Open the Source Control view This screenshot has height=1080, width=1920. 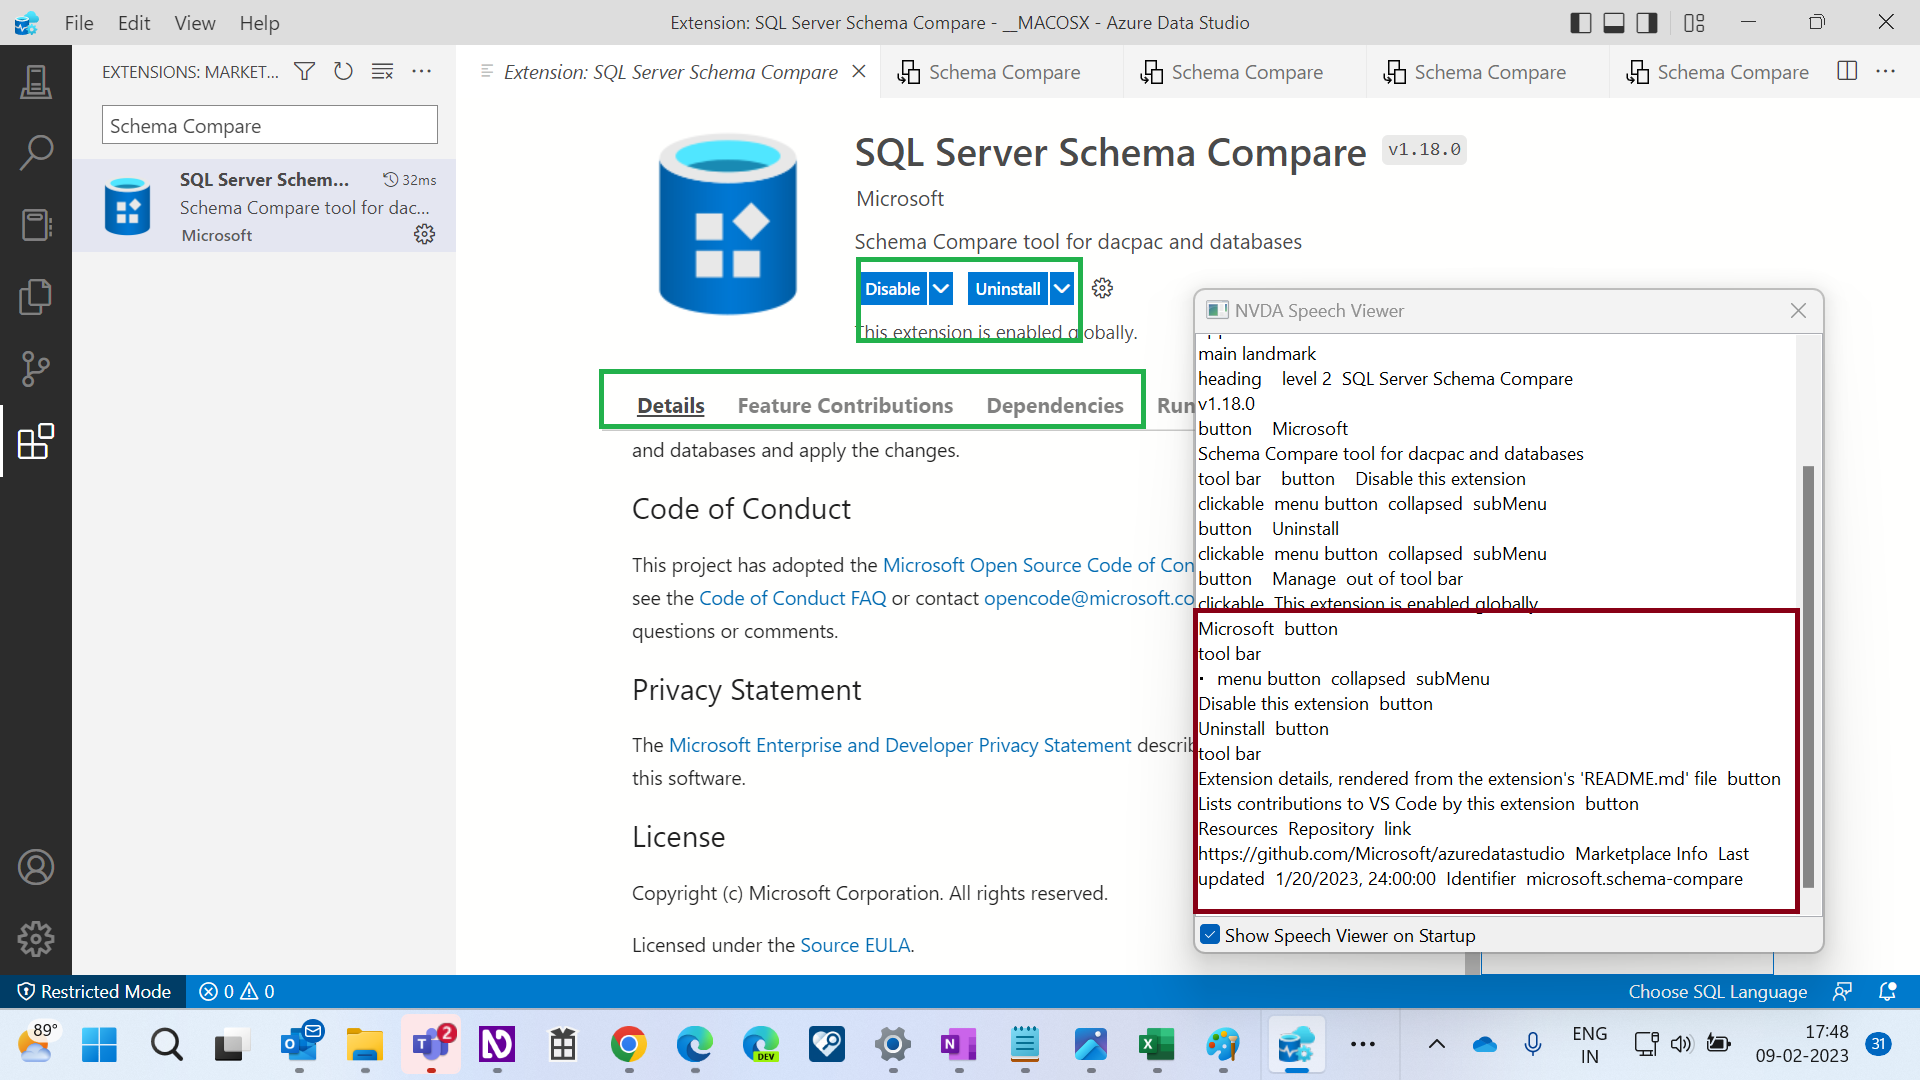click(36, 369)
